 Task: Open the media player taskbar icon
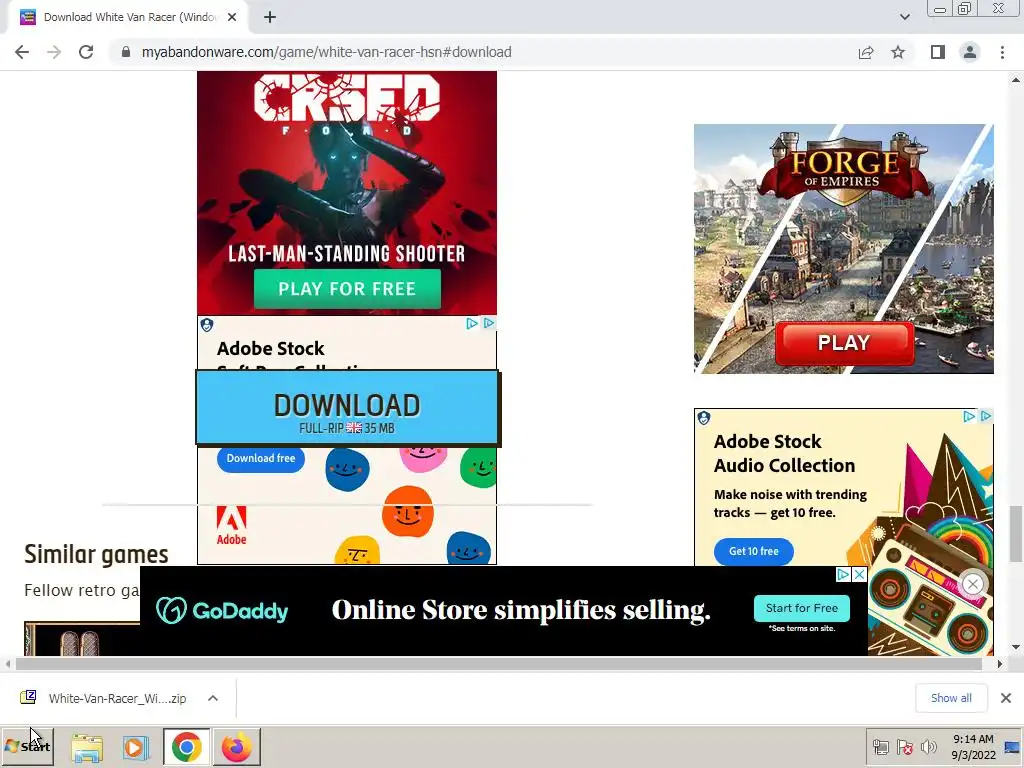(136, 747)
